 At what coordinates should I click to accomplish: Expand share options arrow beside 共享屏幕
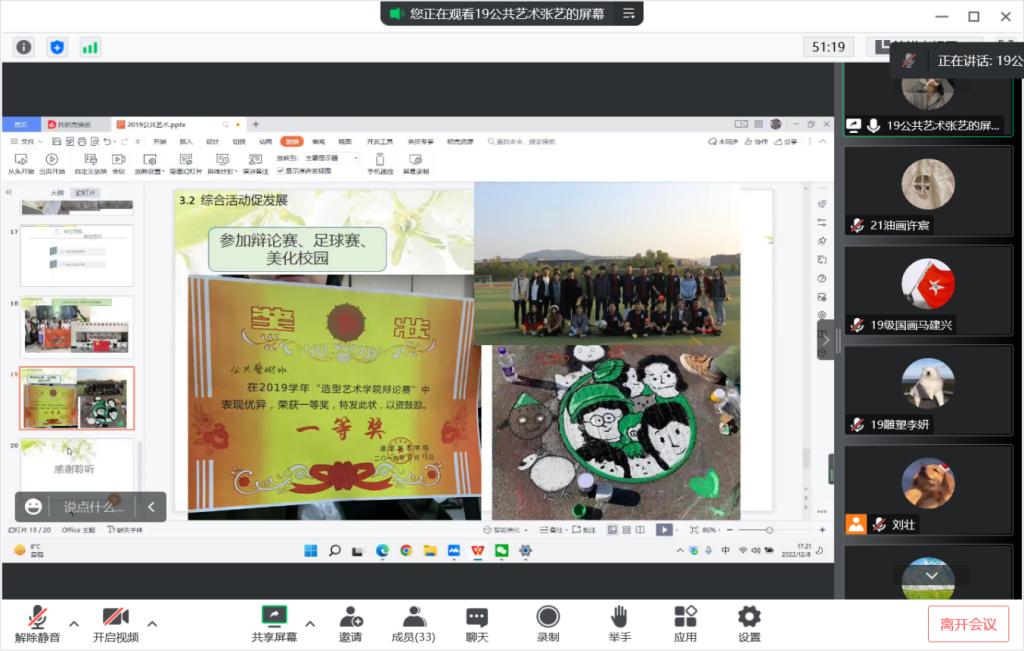point(310,624)
